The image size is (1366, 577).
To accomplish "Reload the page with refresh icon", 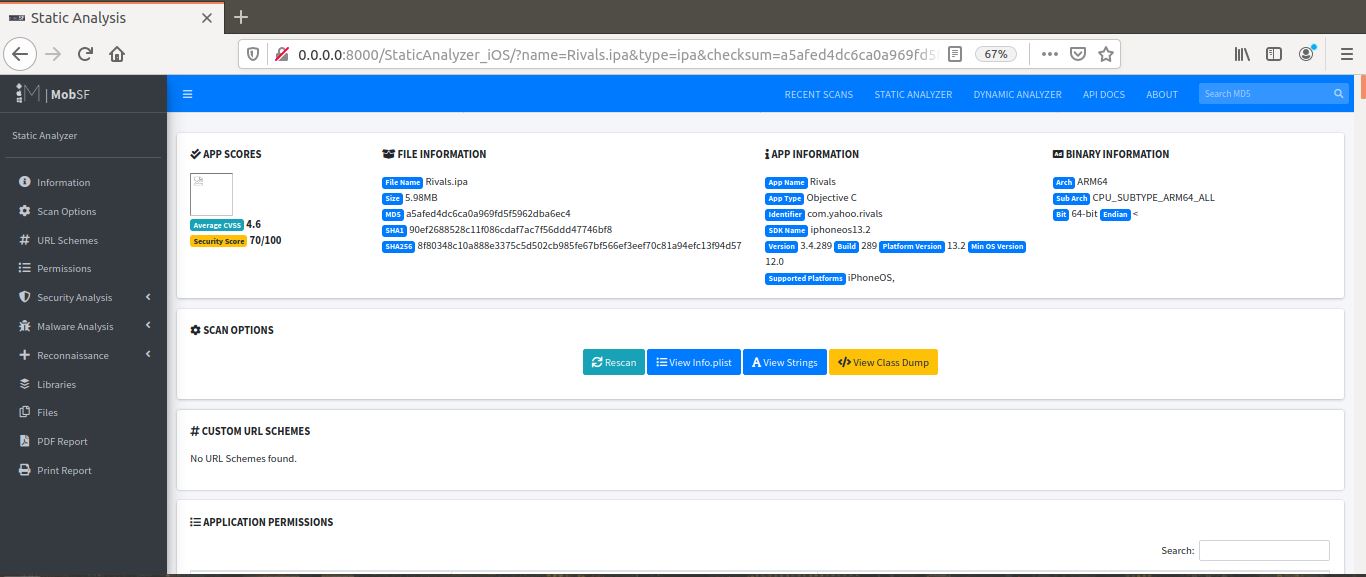I will coord(85,54).
